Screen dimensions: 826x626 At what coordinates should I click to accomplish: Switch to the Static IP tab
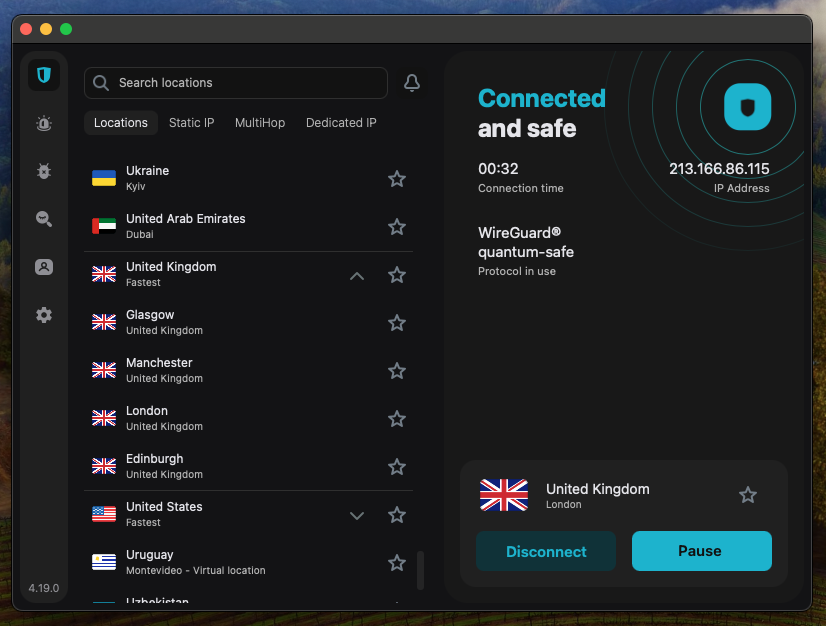click(x=191, y=123)
